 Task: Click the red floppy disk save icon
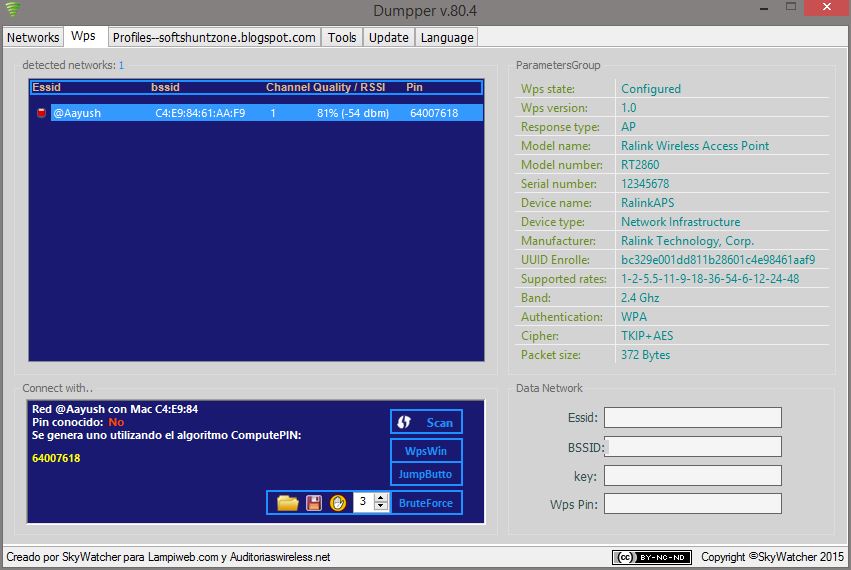314,503
